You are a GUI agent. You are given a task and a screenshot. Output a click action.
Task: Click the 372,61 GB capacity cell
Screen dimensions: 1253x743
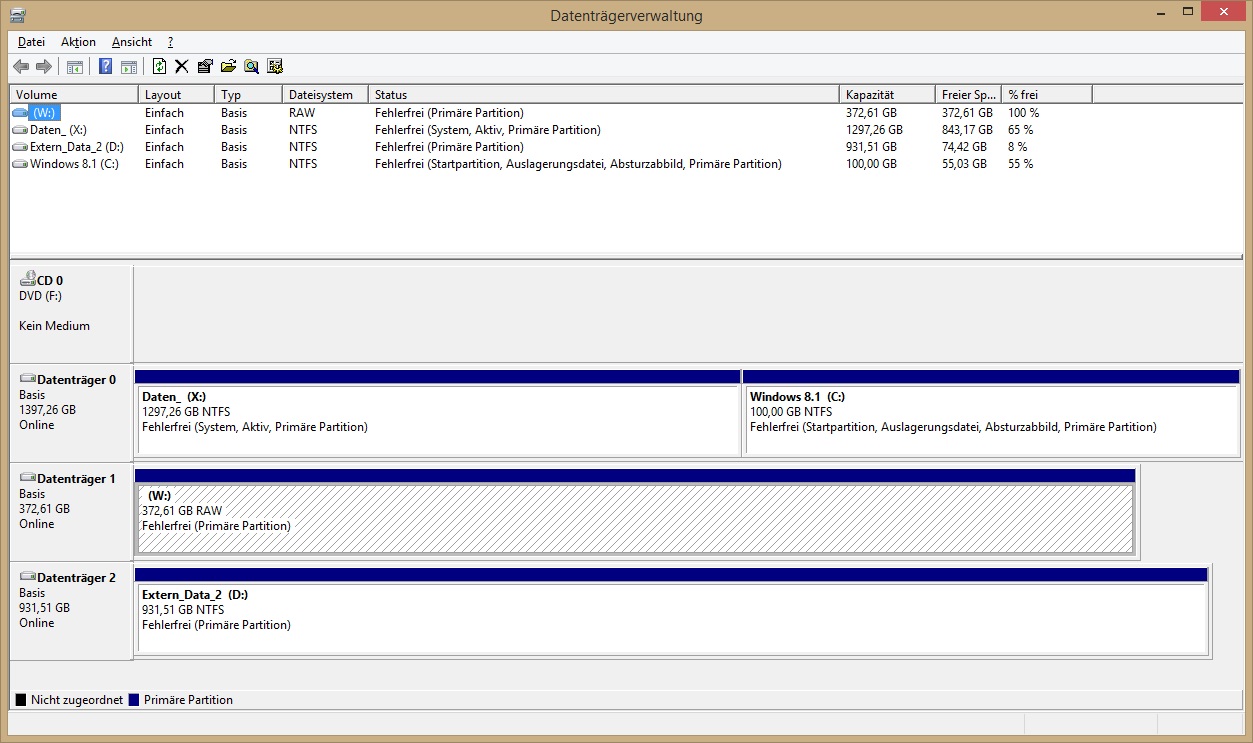[871, 113]
